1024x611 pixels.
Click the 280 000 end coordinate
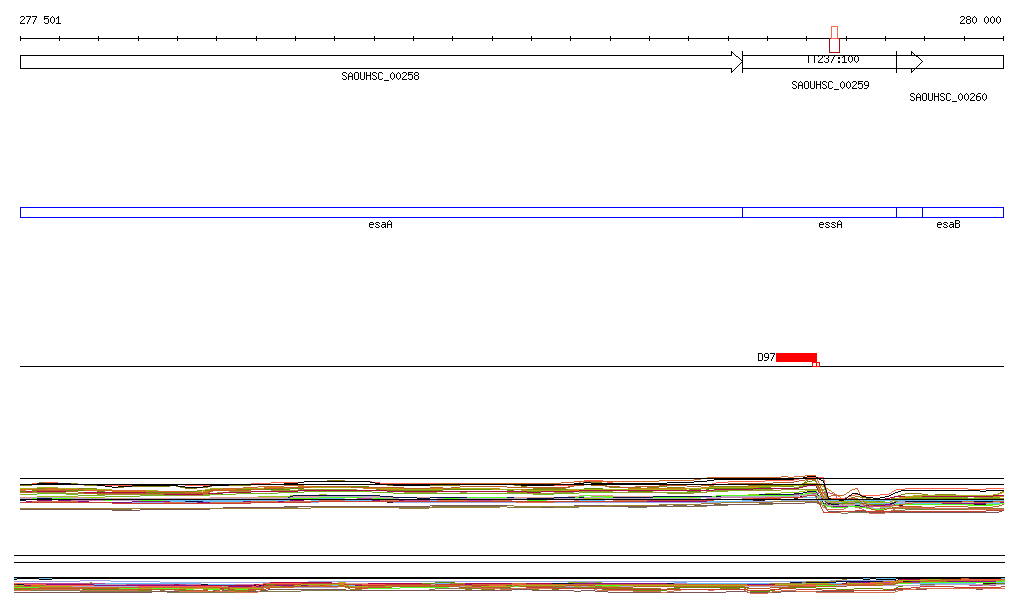pos(980,20)
